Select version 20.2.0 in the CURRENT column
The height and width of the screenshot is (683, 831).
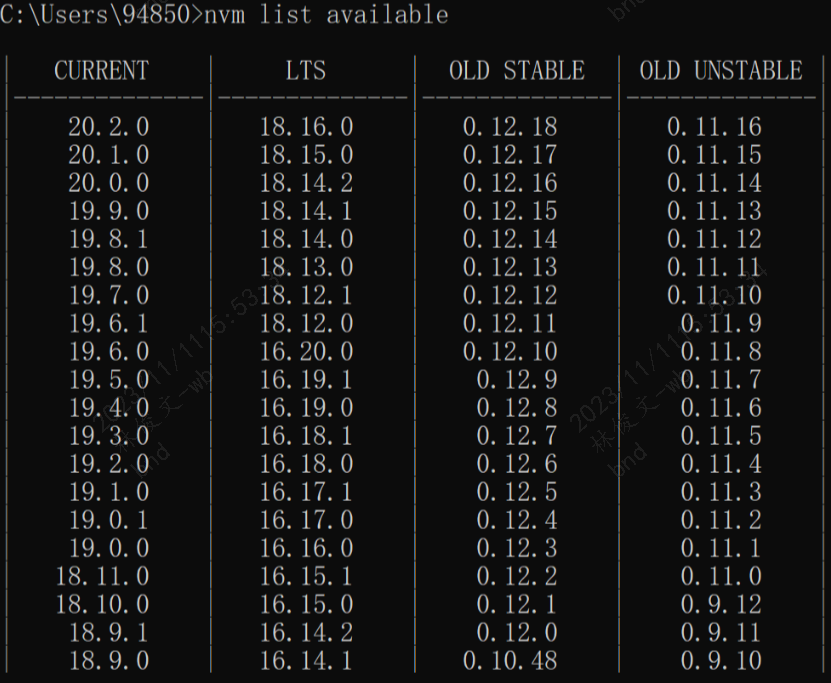pos(109,127)
